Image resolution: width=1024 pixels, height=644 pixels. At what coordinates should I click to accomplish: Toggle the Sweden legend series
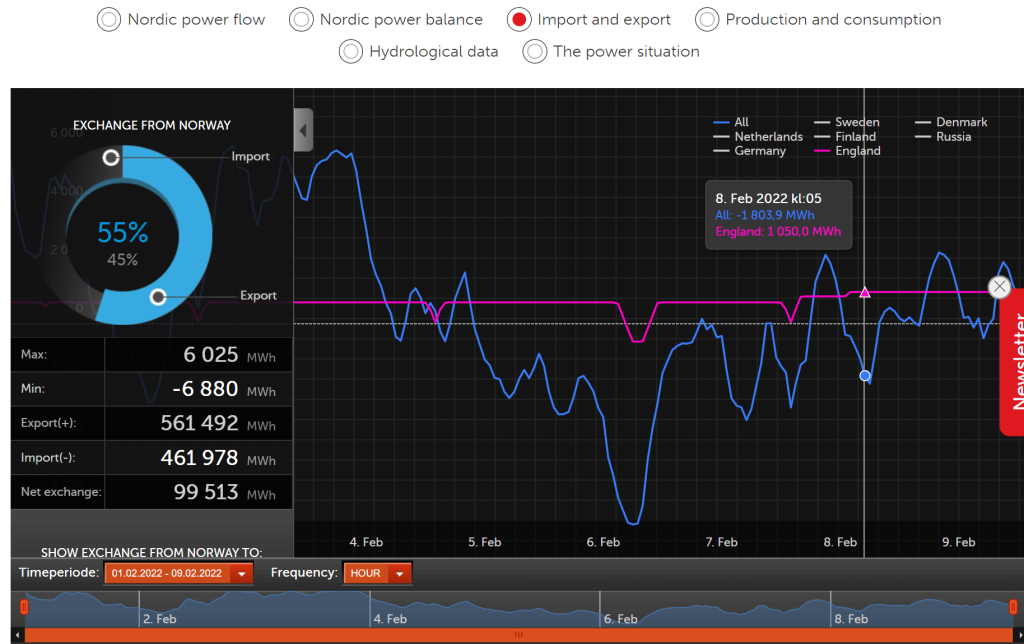pos(847,122)
